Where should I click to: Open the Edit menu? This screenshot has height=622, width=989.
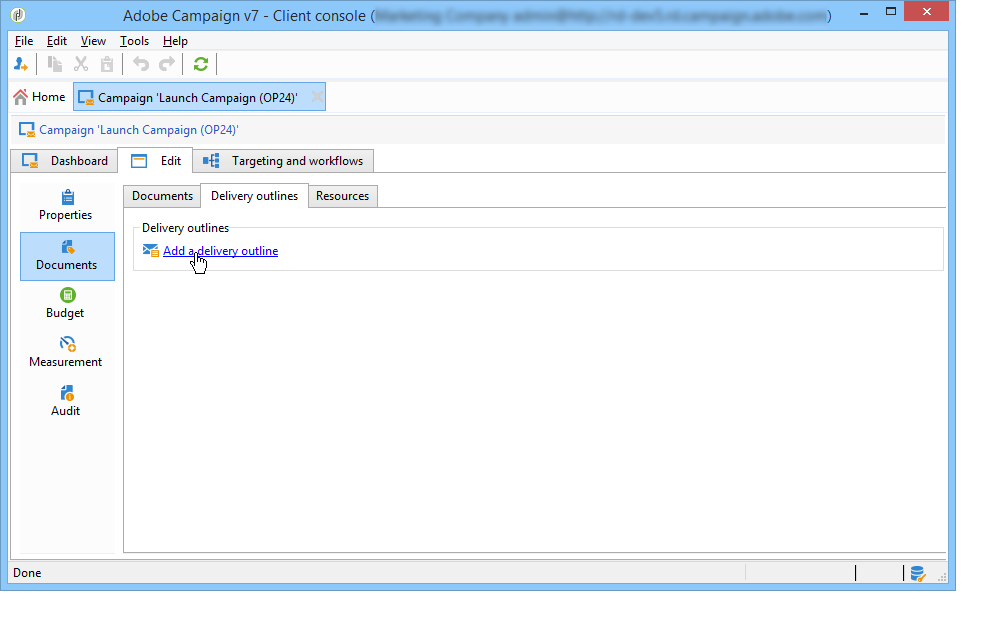pyautogui.click(x=57, y=41)
